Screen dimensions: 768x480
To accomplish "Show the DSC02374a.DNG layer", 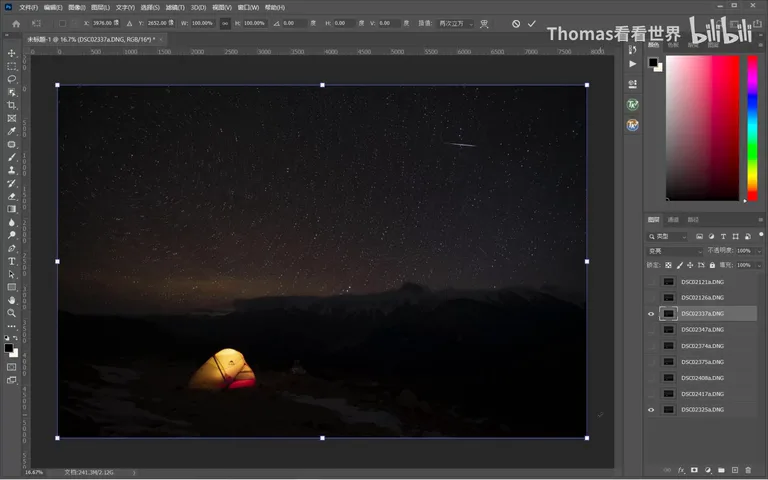I will (x=651, y=346).
